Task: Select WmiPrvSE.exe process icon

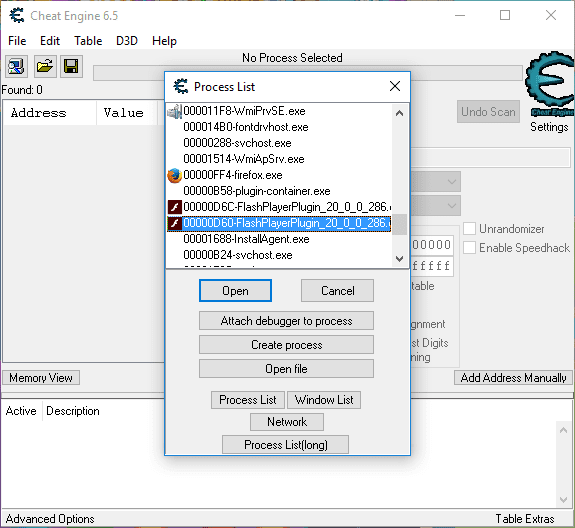Action: tap(175, 111)
